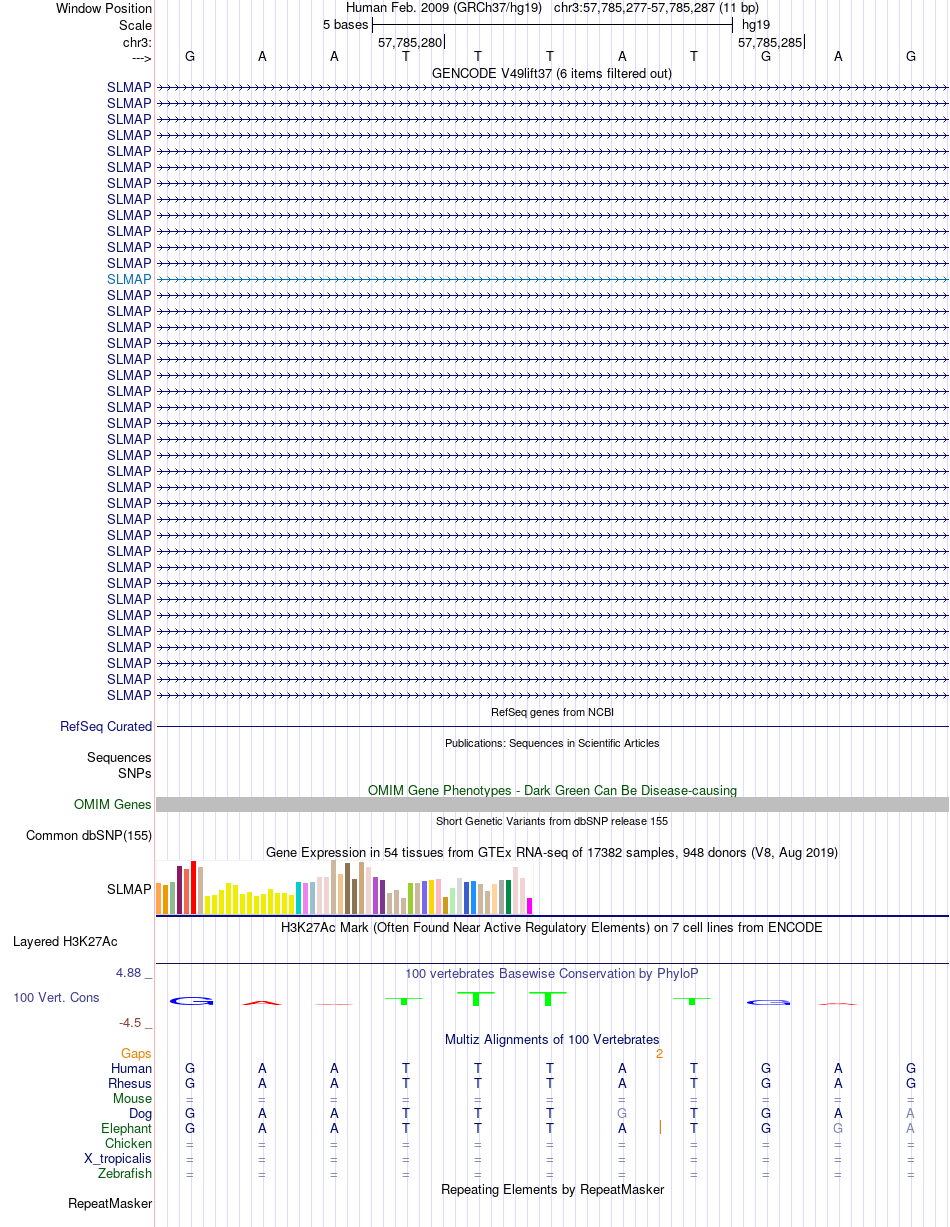Click the highlighted light-blue SLMAP transcript label
Viewport: 950px width, 1227px height.
129,279
